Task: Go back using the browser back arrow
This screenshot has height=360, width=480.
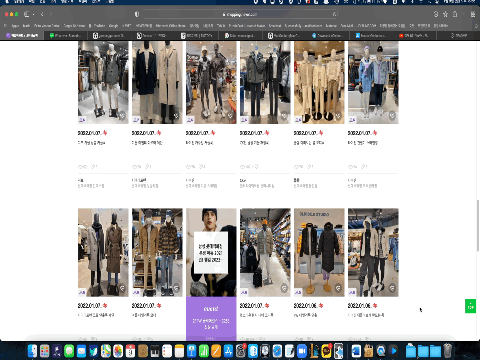Action: point(42,14)
